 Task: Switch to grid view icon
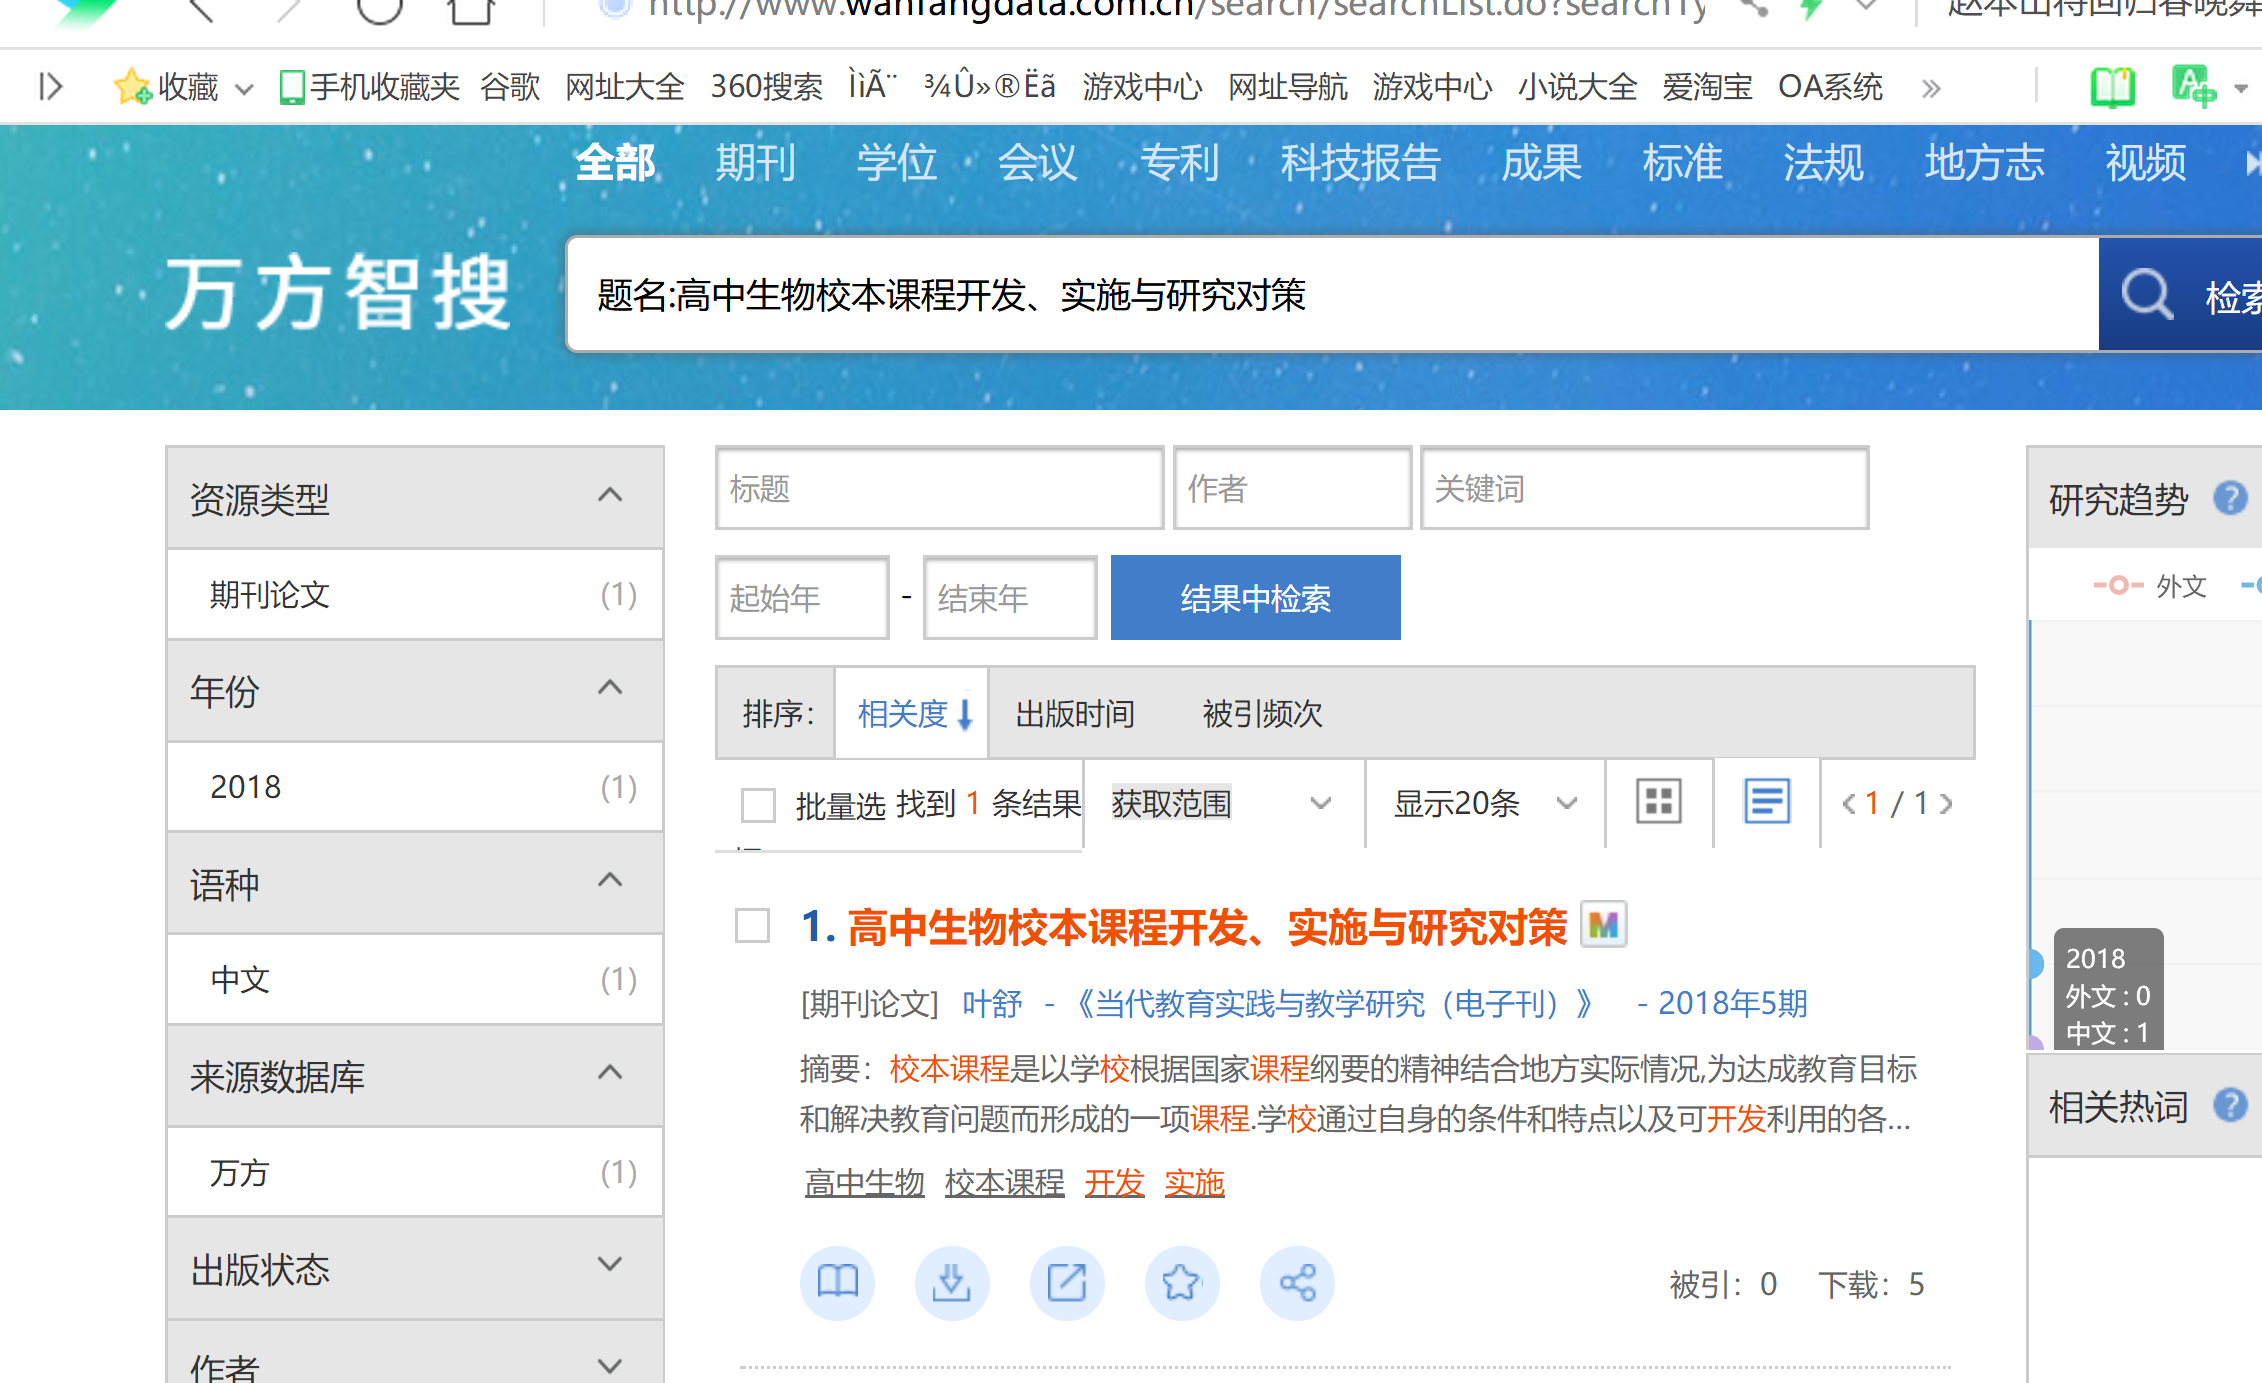point(1659,802)
